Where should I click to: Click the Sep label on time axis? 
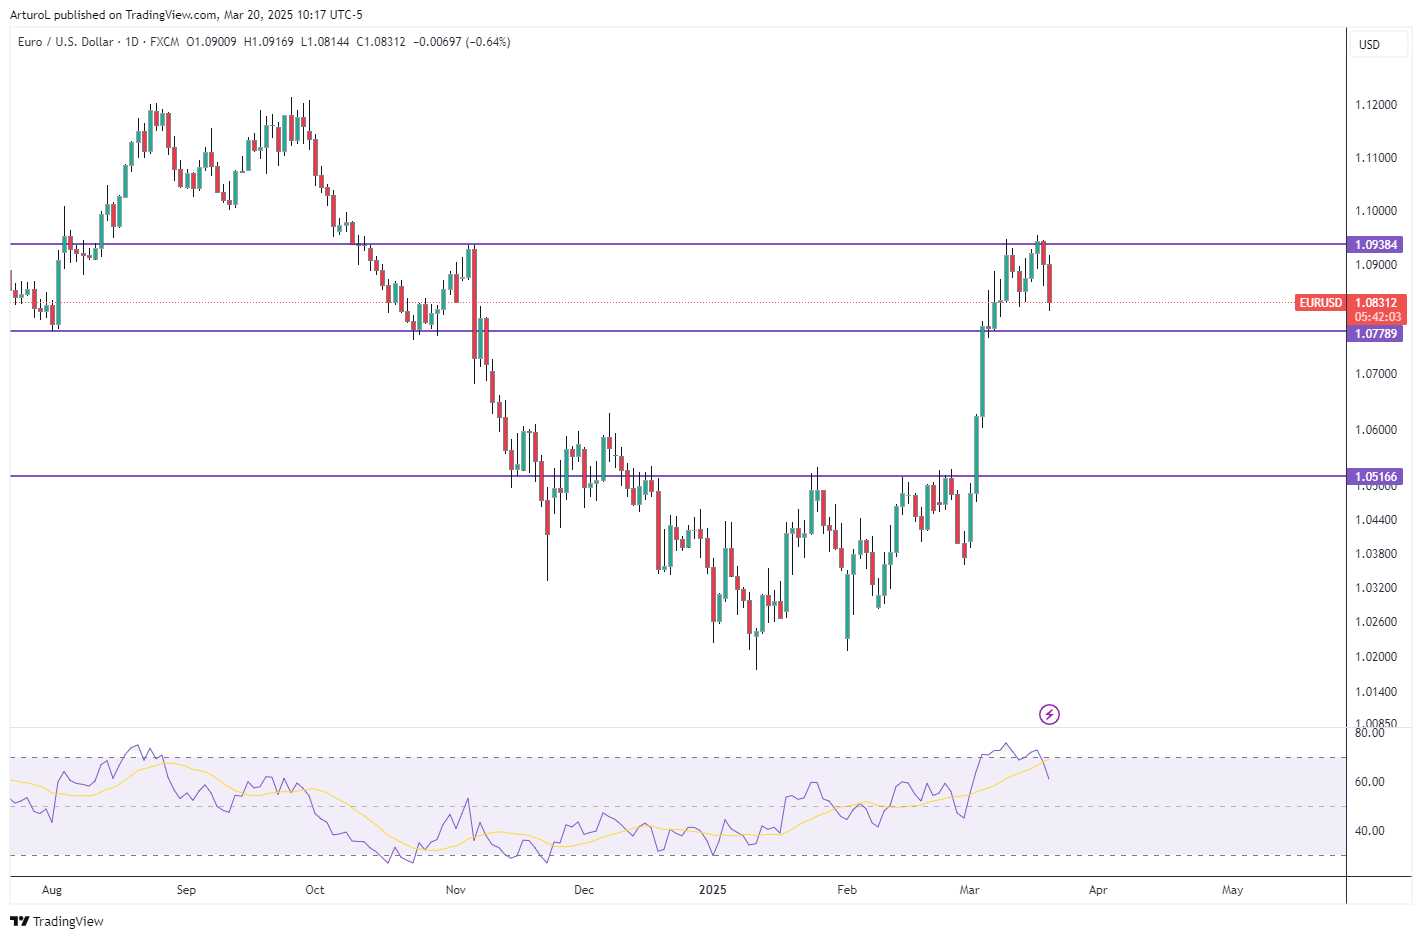coord(186,890)
